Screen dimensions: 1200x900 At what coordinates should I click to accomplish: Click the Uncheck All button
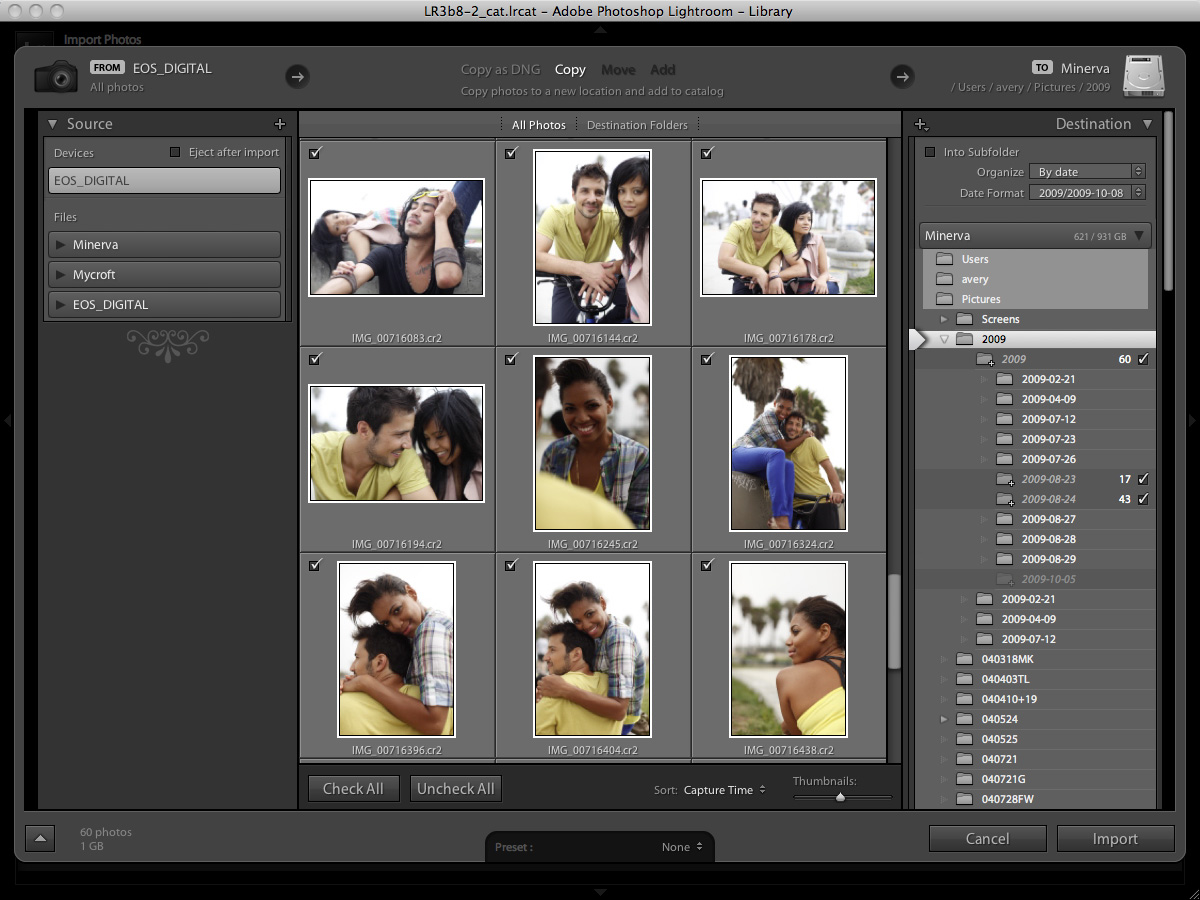pyautogui.click(x=455, y=788)
